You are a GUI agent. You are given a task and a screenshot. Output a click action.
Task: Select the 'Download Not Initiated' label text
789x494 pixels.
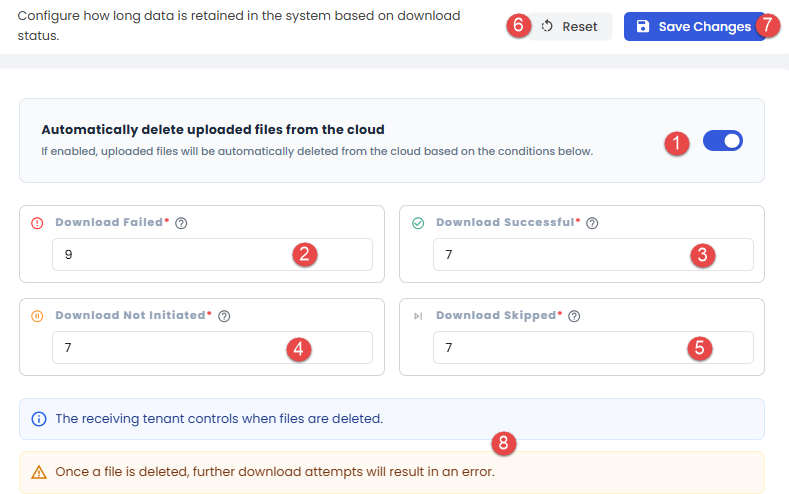(130, 315)
